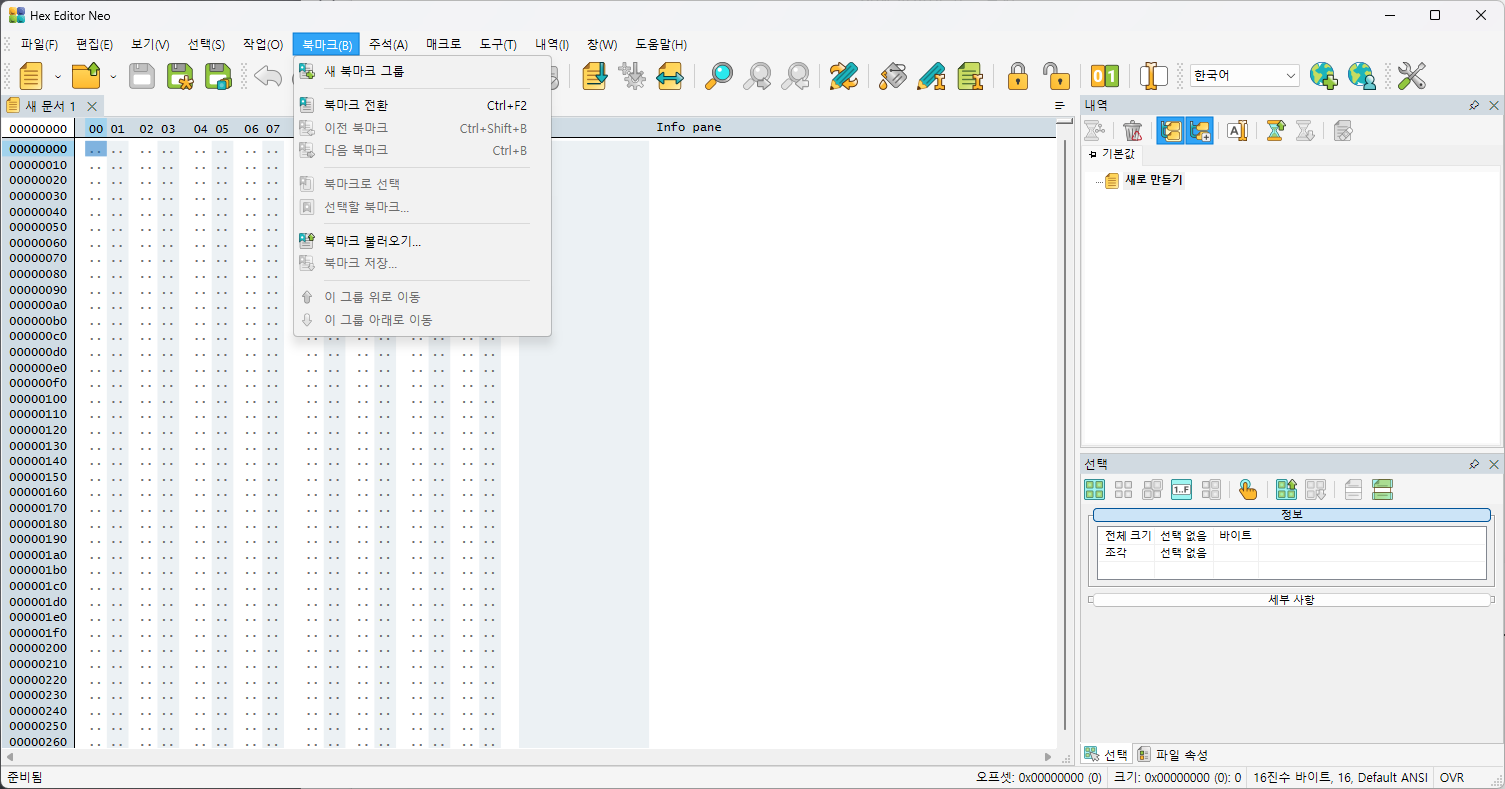Switch to the 새 문서 1 tab
The width and height of the screenshot is (1505, 789).
tap(50, 106)
